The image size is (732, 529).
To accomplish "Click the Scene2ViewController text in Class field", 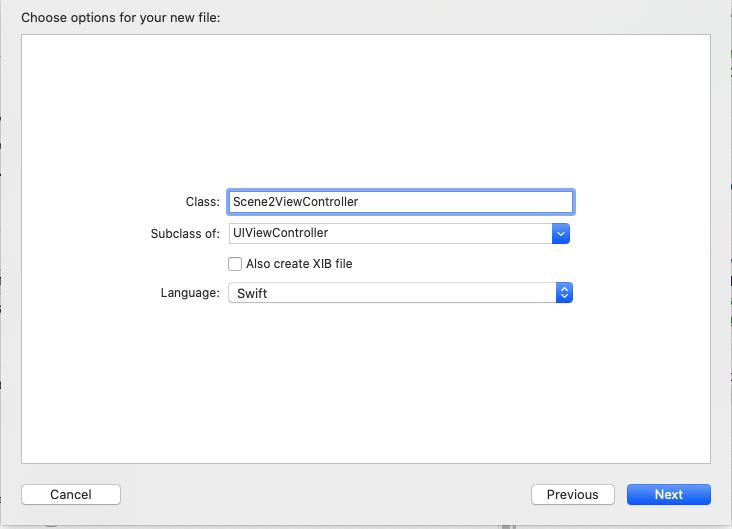I will click(x=295, y=202).
